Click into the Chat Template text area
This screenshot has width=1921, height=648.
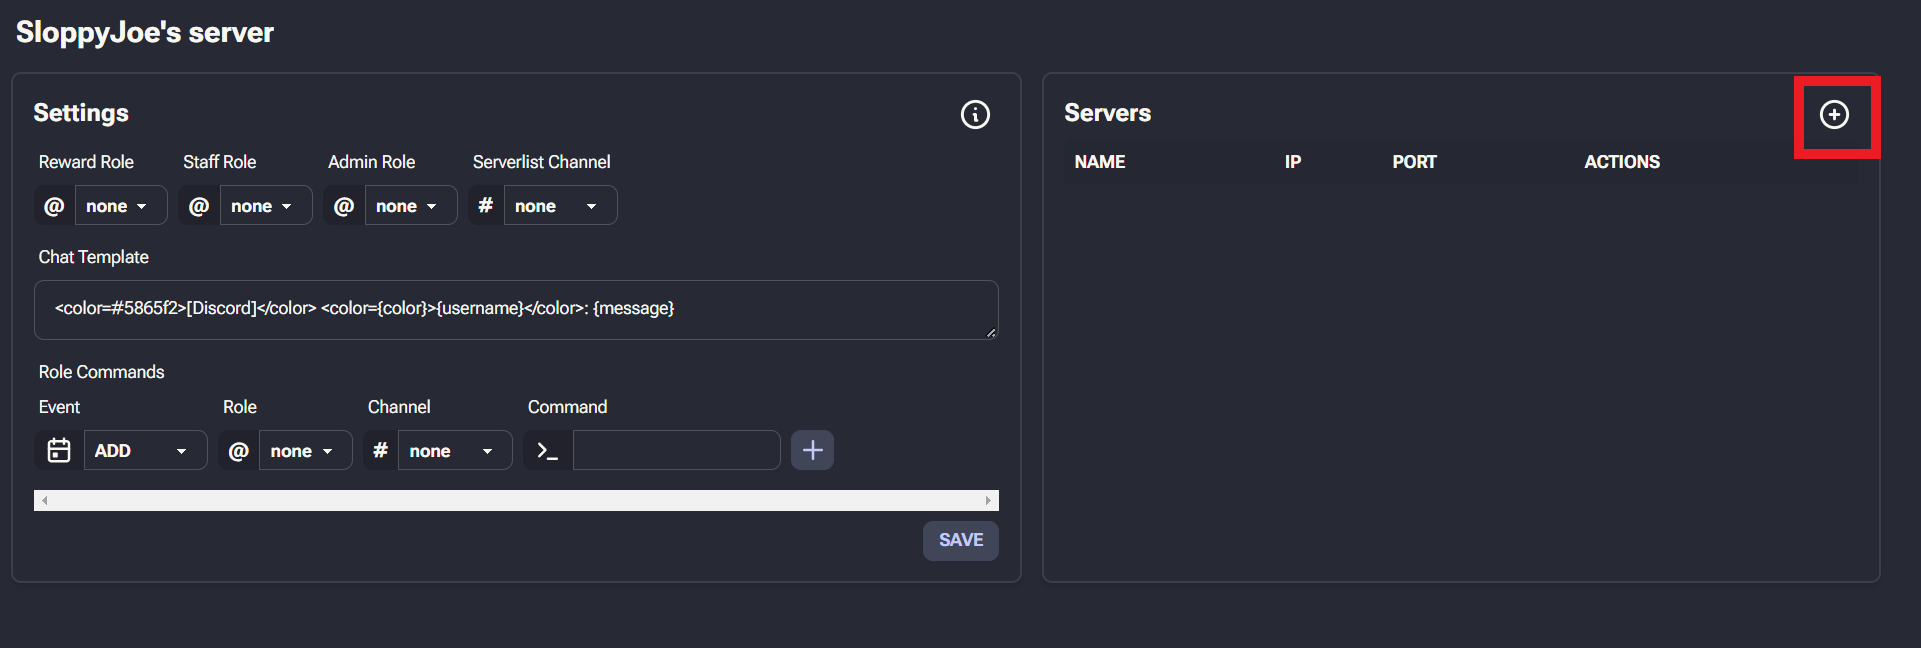[x=516, y=310]
